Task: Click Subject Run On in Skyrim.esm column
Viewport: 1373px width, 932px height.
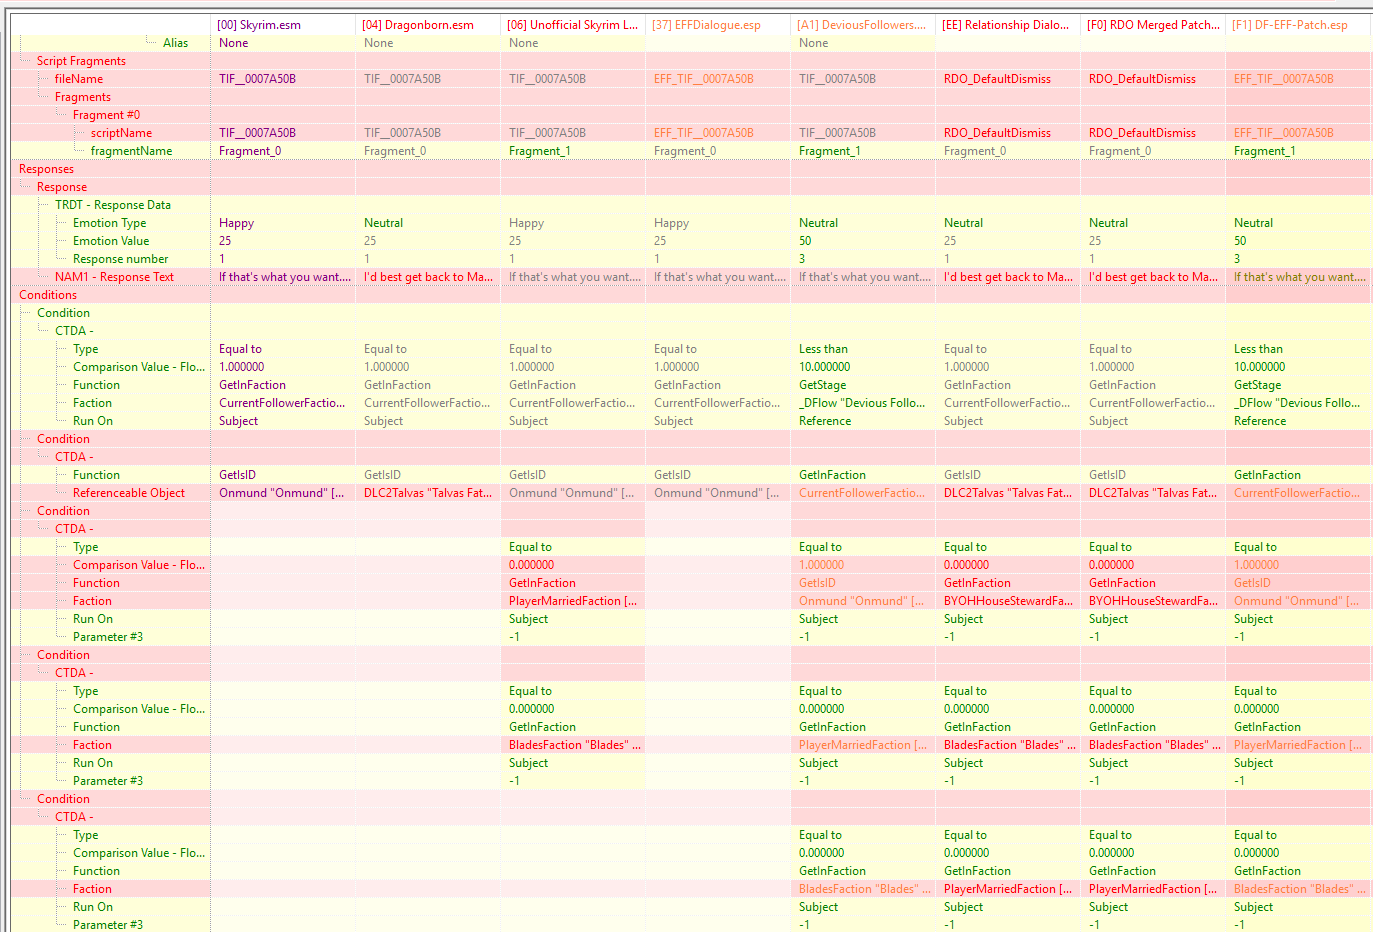Action: point(238,421)
